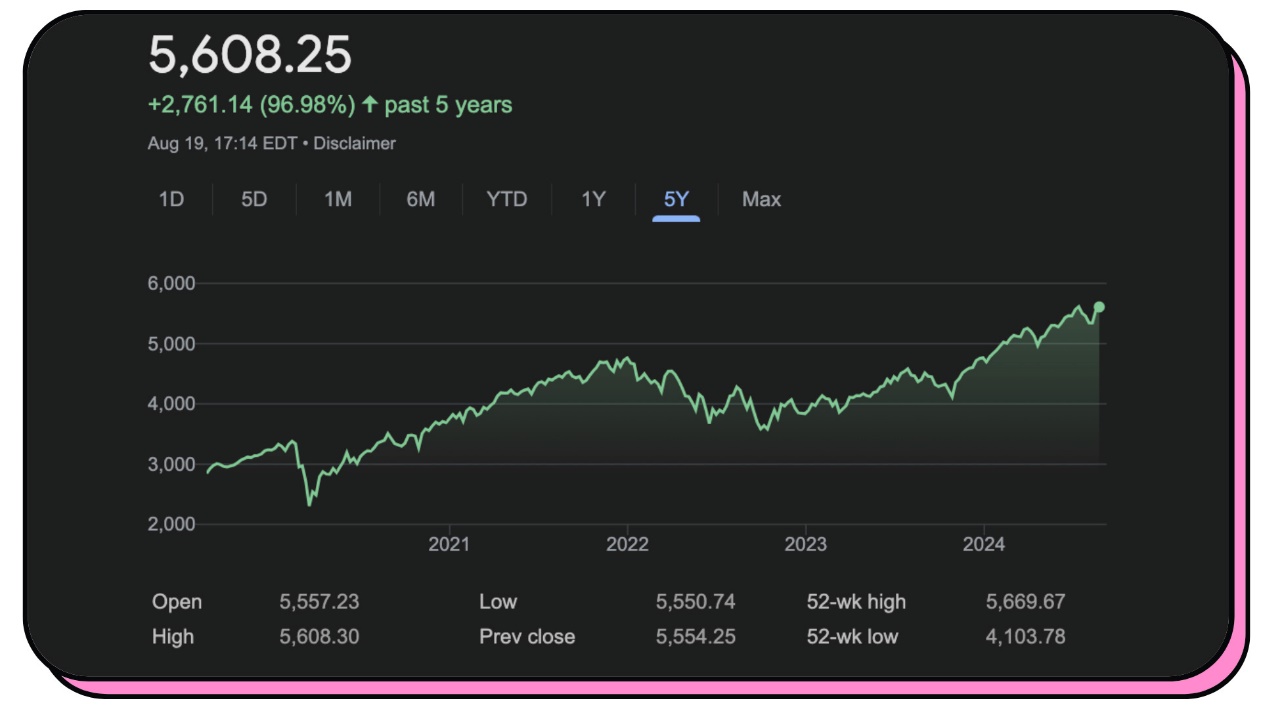The image size is (1261, 709).
Task: Click the 52-wk low value 4,103.78
Action: [x=1025, y=636]
